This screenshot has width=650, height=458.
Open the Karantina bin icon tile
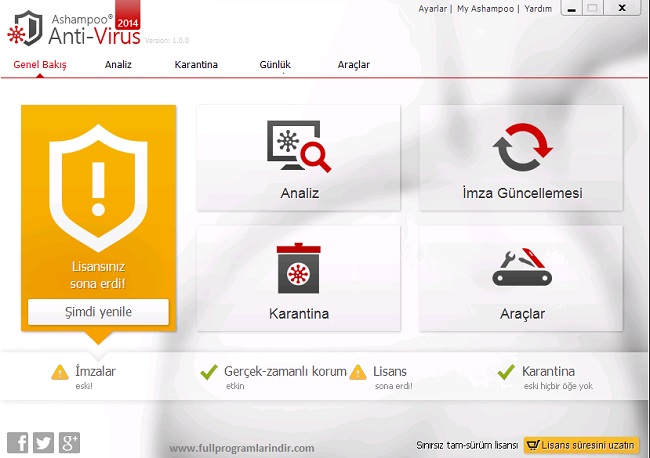(298, 268)
